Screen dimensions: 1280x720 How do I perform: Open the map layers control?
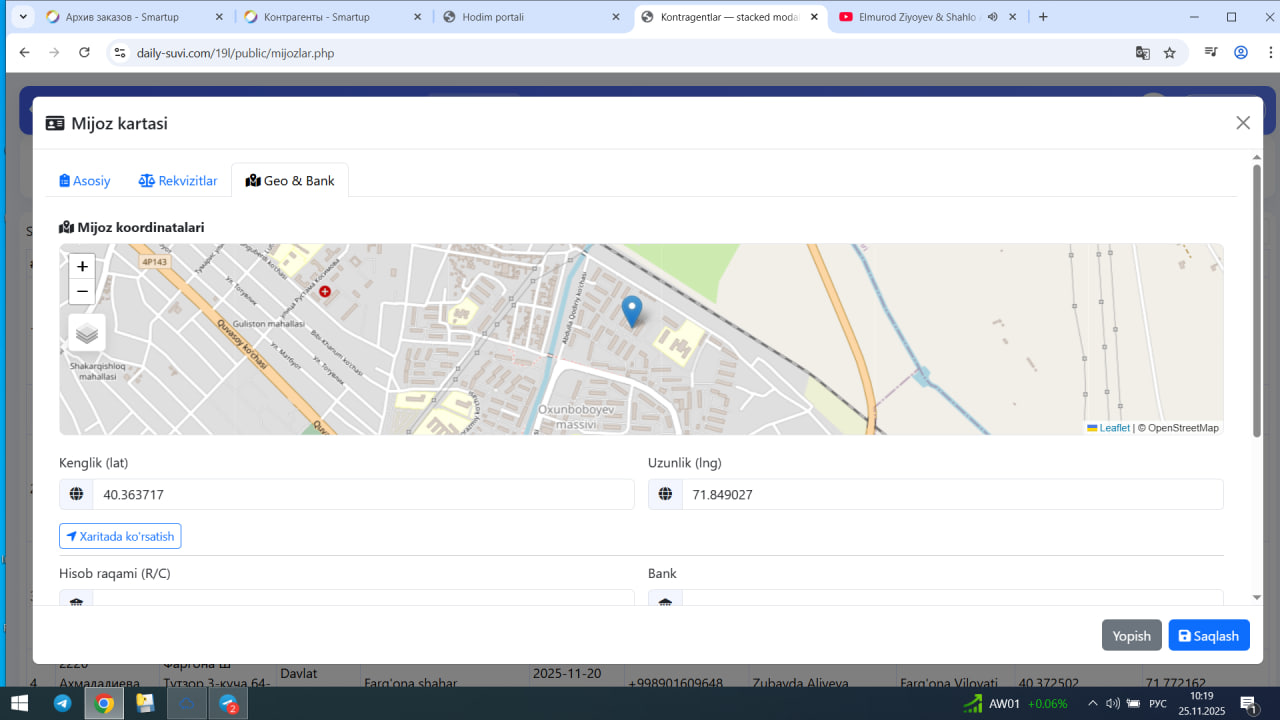coord(87,333)
